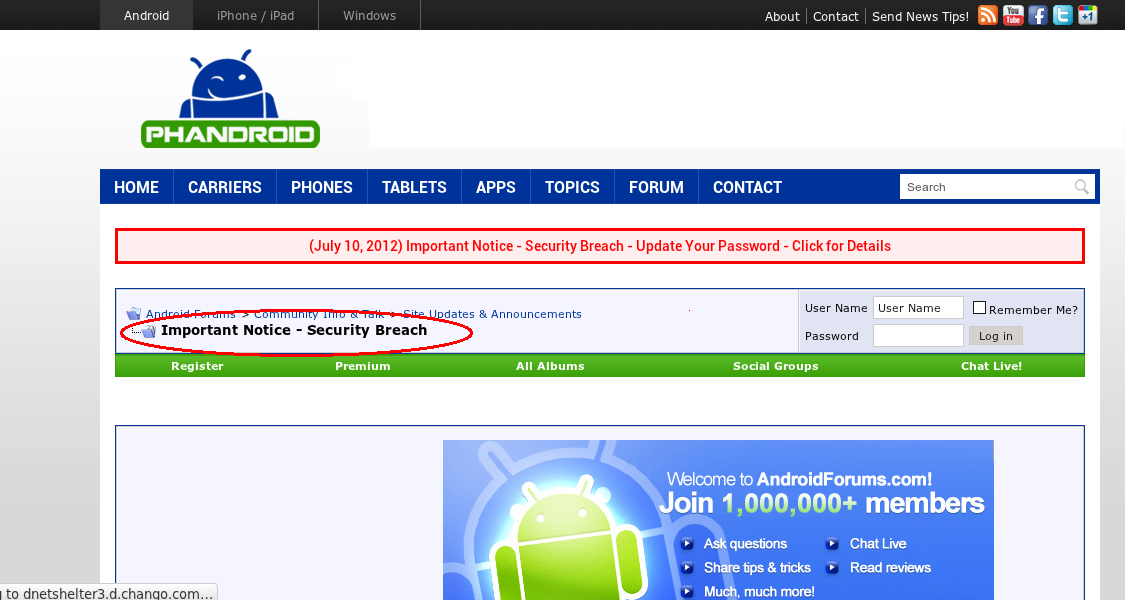Image resolution: width=1125 pixels, height=600 pixels.
Task: Click folder icon beside Important Notice title
Action: click(x=149, y=331)
